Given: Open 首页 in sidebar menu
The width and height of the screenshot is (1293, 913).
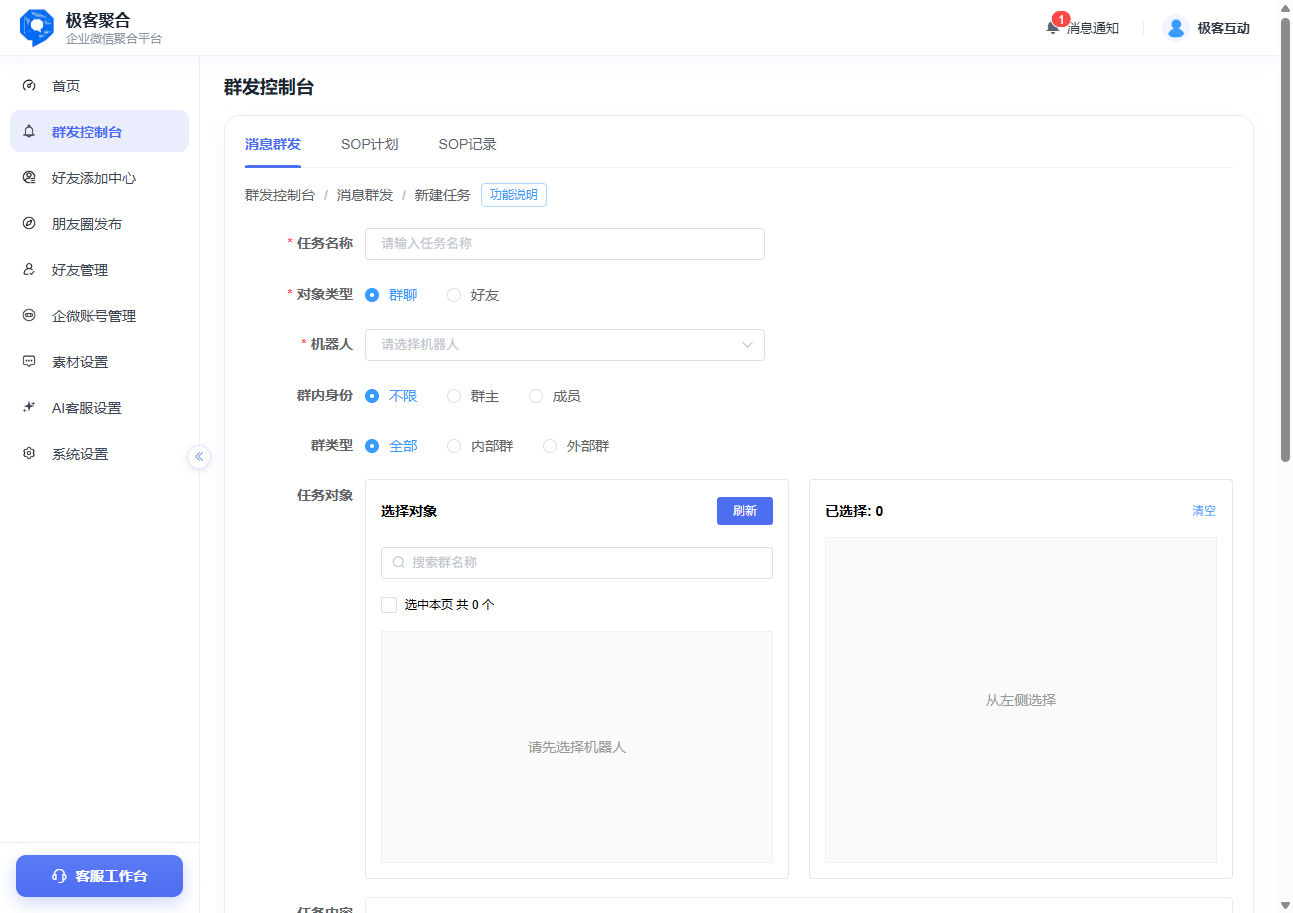Looking at the screenshot, I should [100, 86].
